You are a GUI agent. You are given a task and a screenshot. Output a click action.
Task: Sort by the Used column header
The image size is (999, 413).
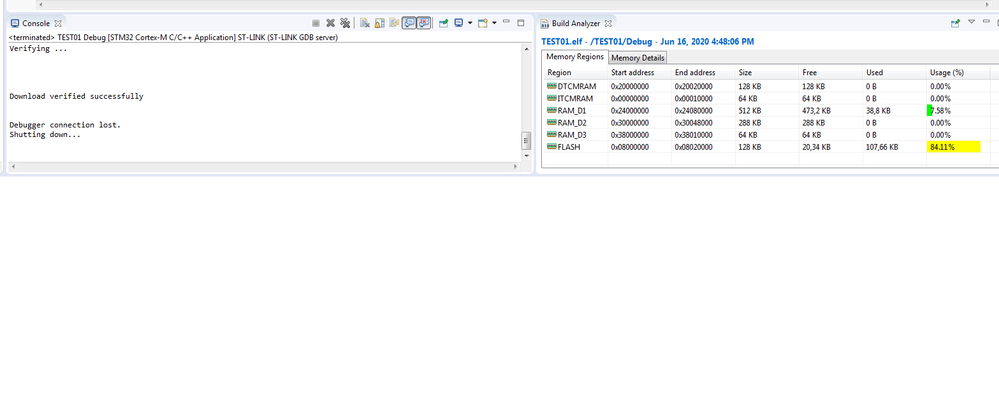click(894, 73)
